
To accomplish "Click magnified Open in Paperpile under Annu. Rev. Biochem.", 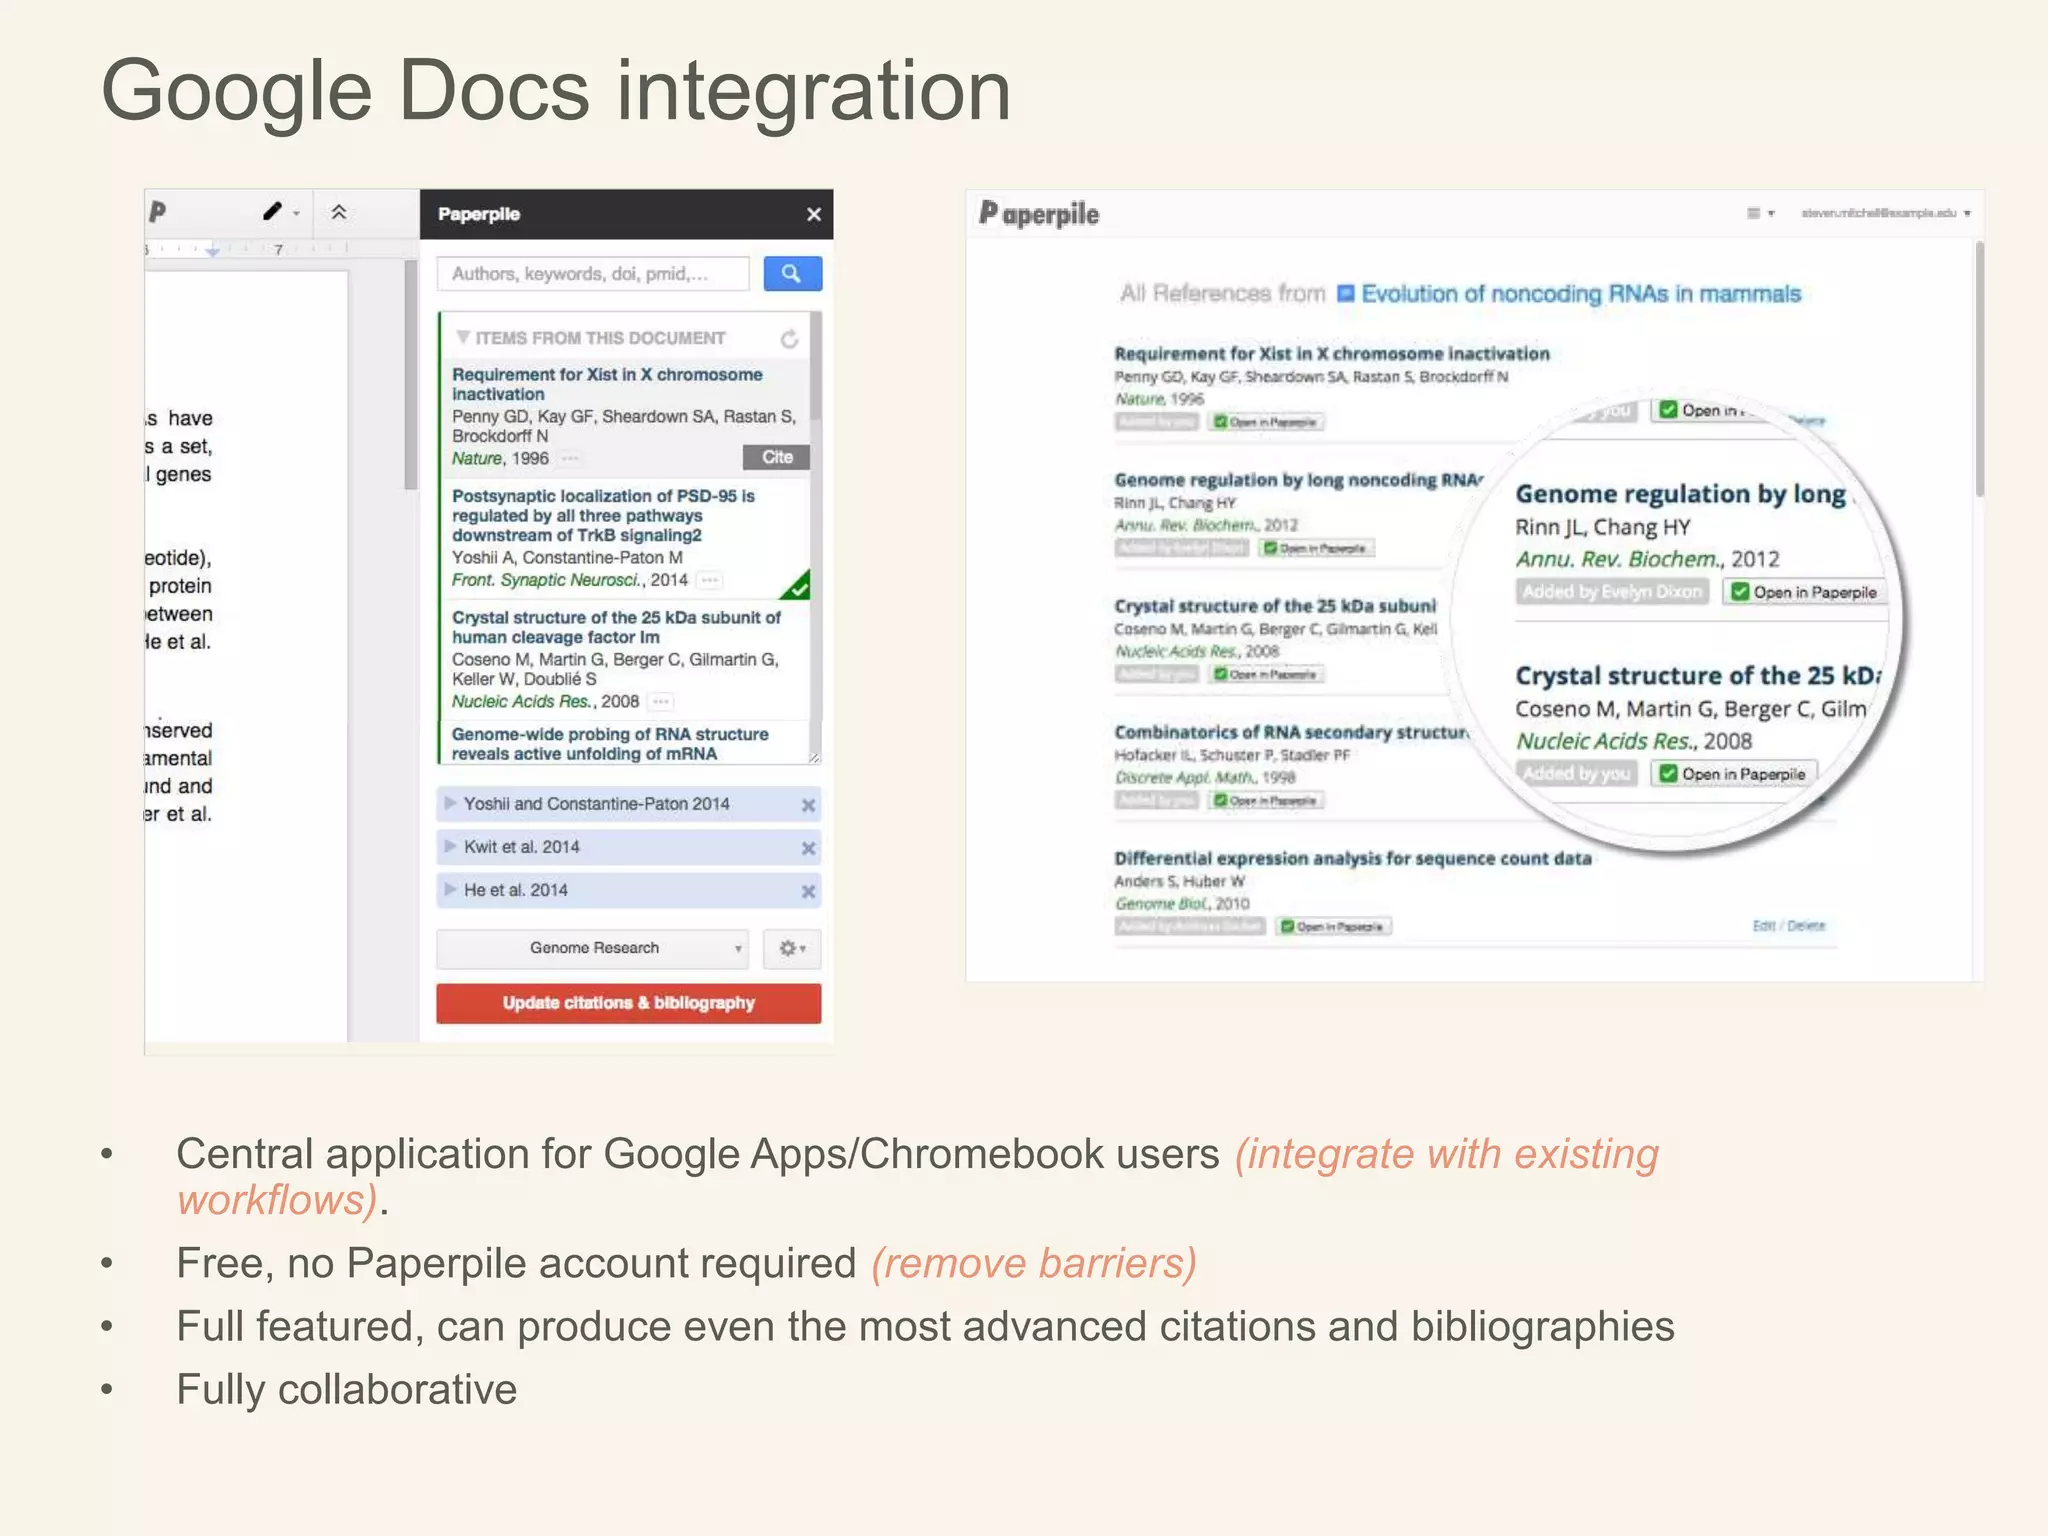I will 1805,592.
